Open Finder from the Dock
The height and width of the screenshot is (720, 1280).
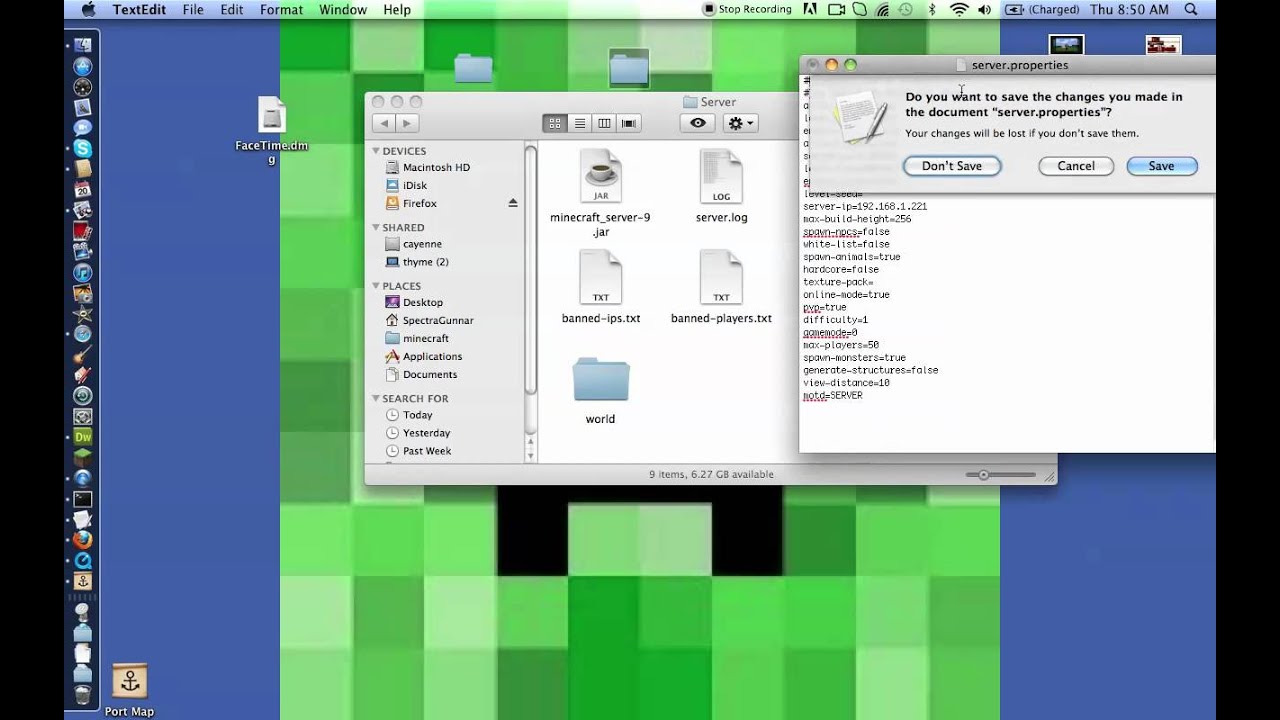(x=83, y=45)
